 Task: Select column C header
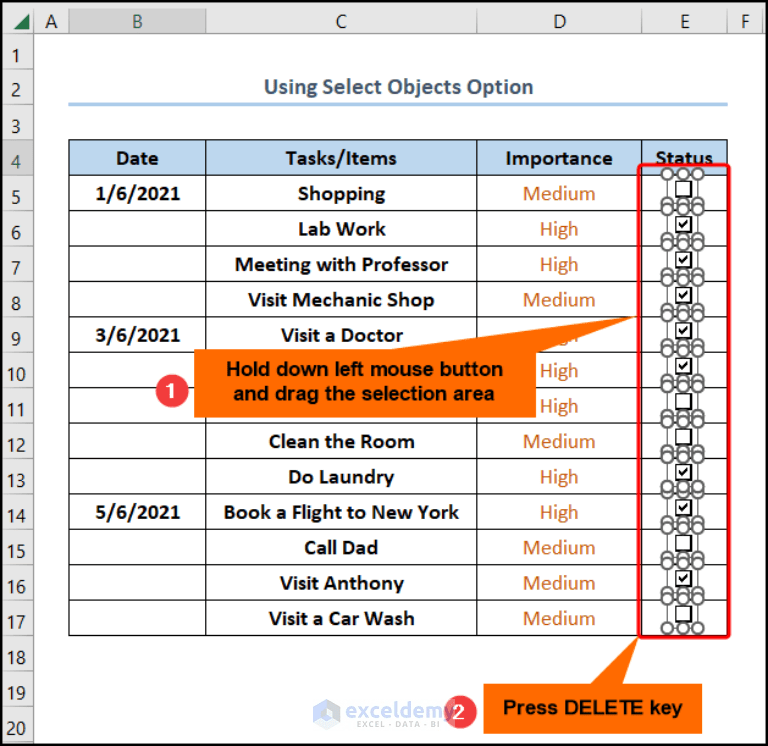coord(341,22)
